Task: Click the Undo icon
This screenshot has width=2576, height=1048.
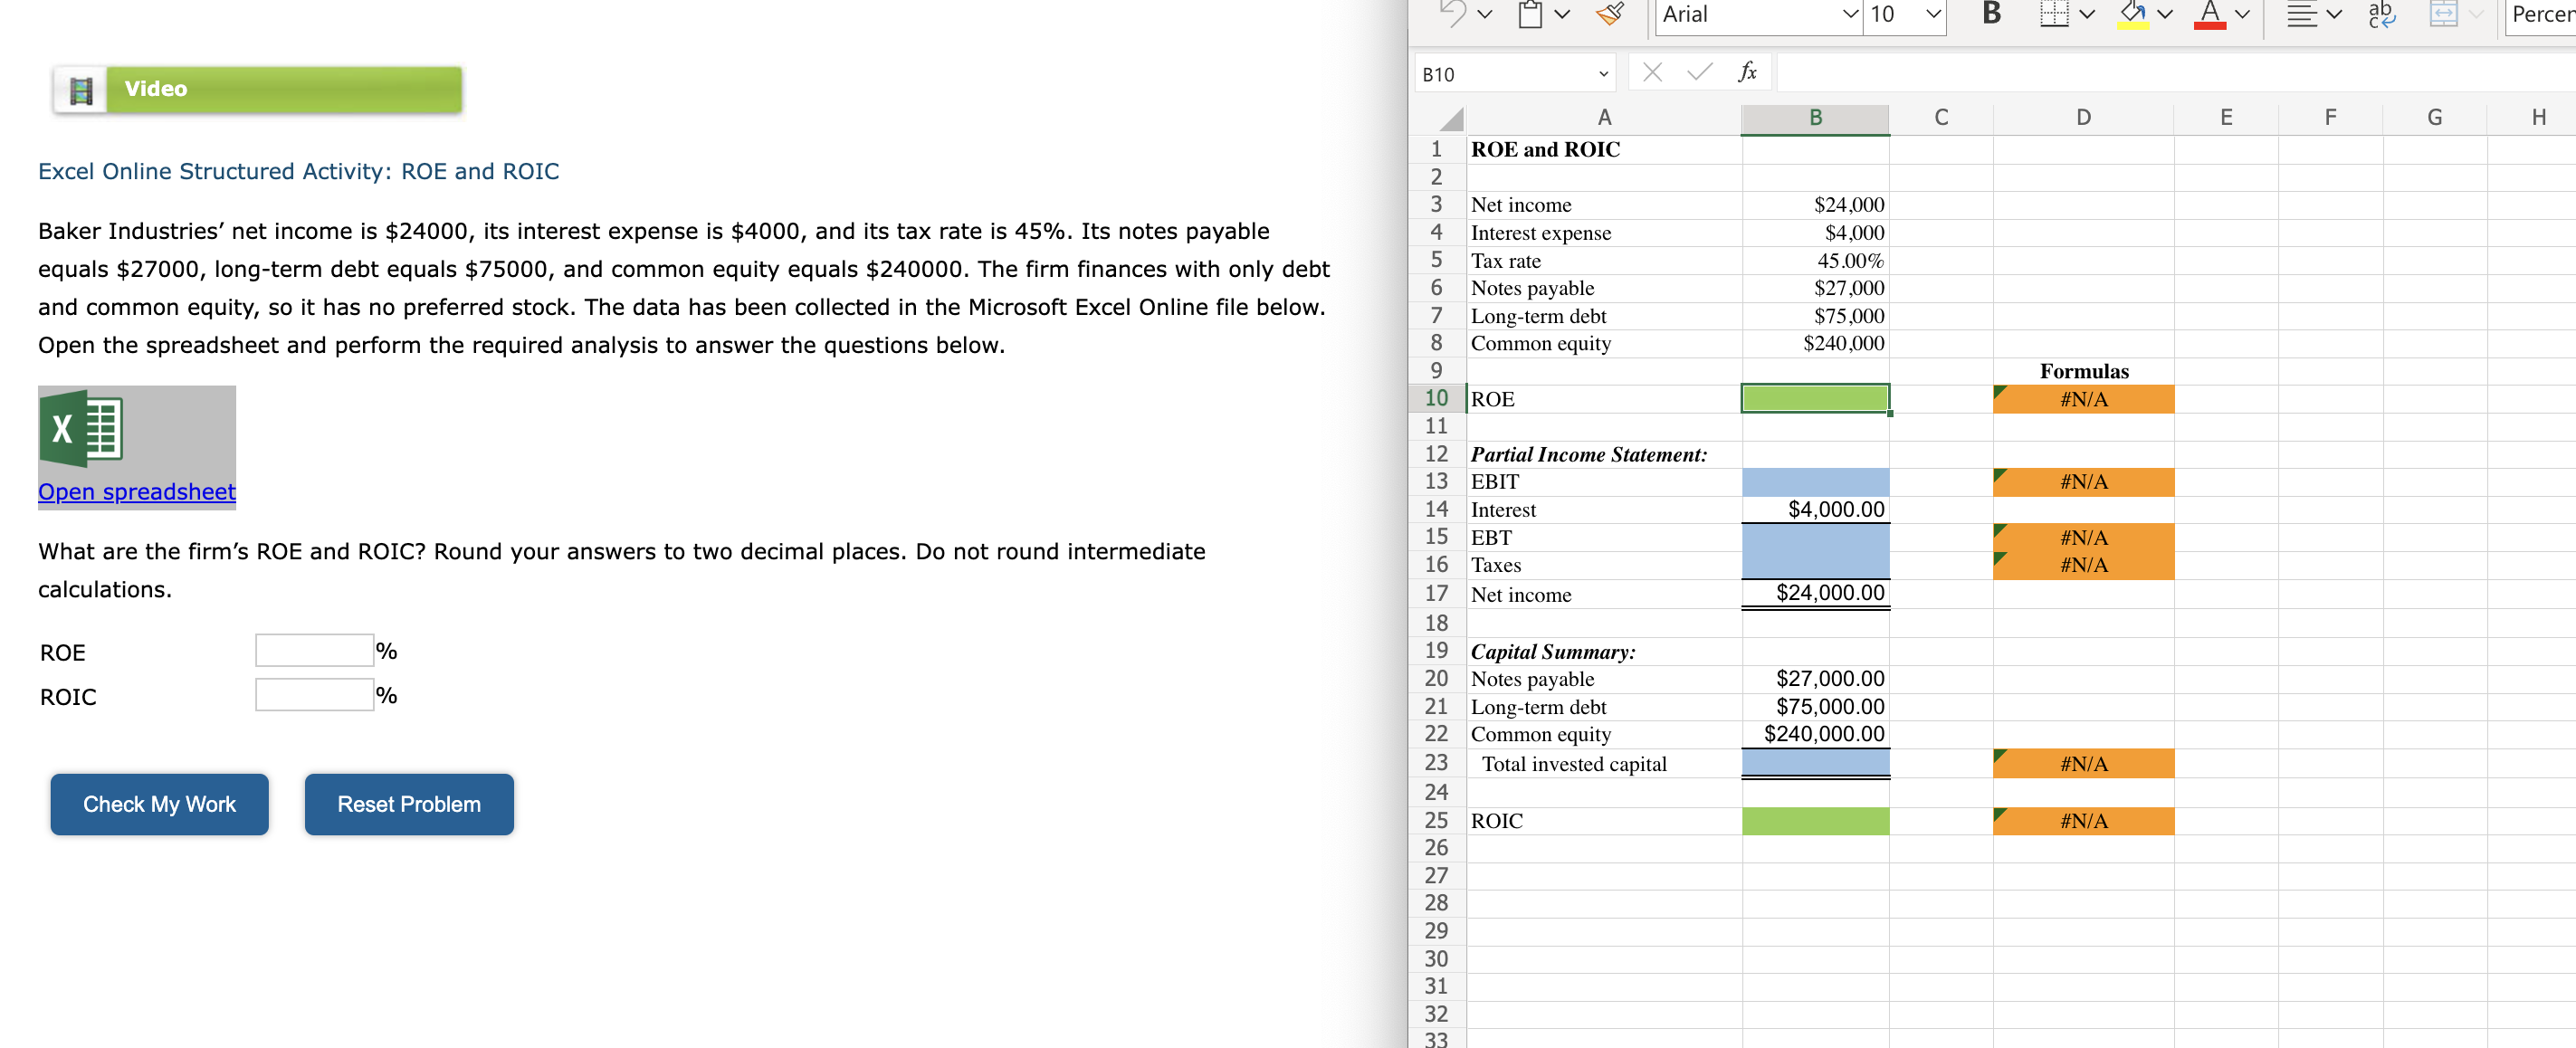Action: coord(1452,14)
